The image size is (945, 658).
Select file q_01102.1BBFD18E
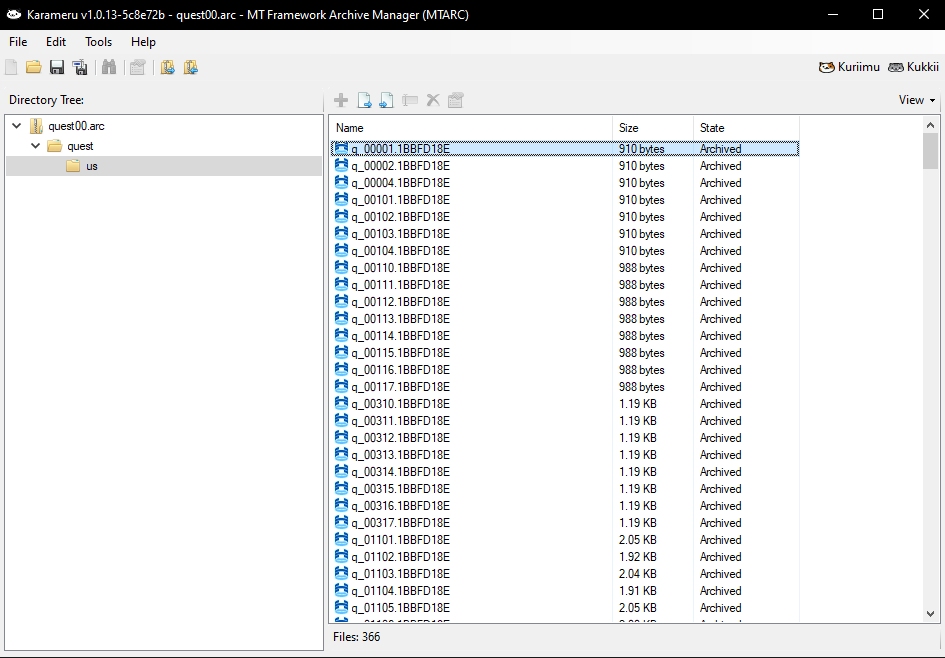(565, 557)
